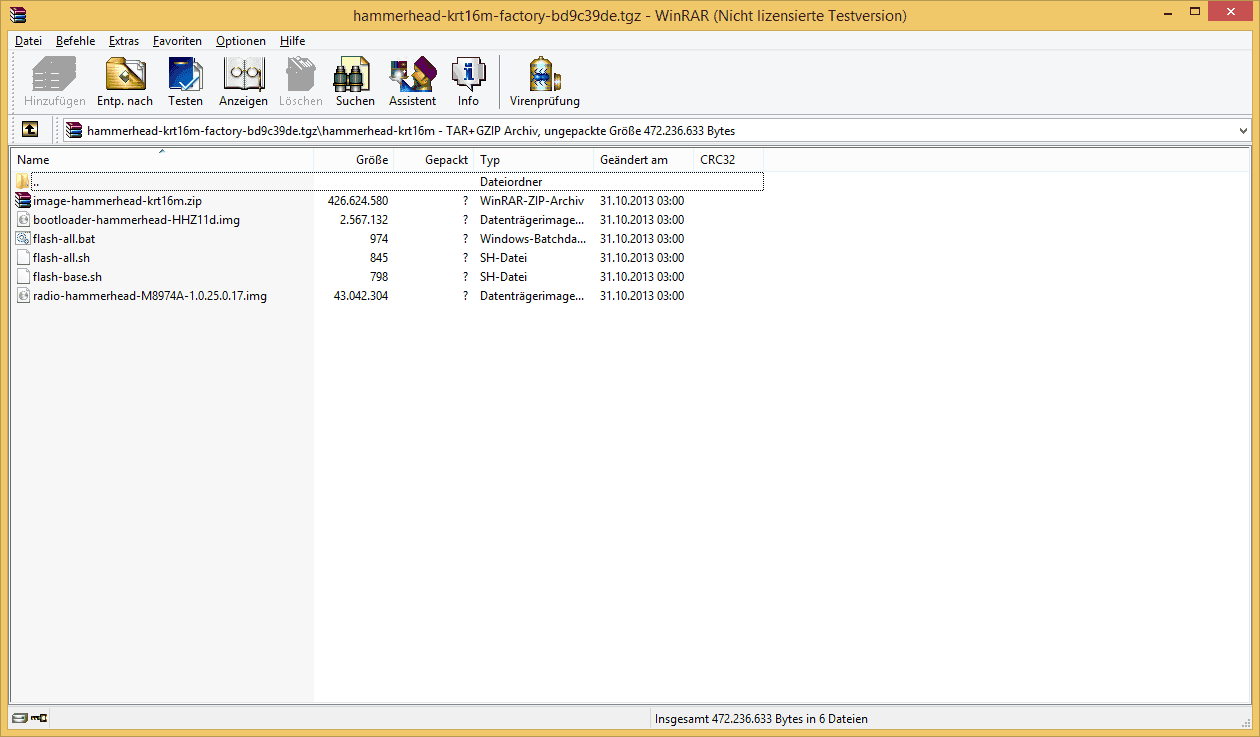Sort by the CRC32 column header
The image size is (1260, 737).
point(729,159)
